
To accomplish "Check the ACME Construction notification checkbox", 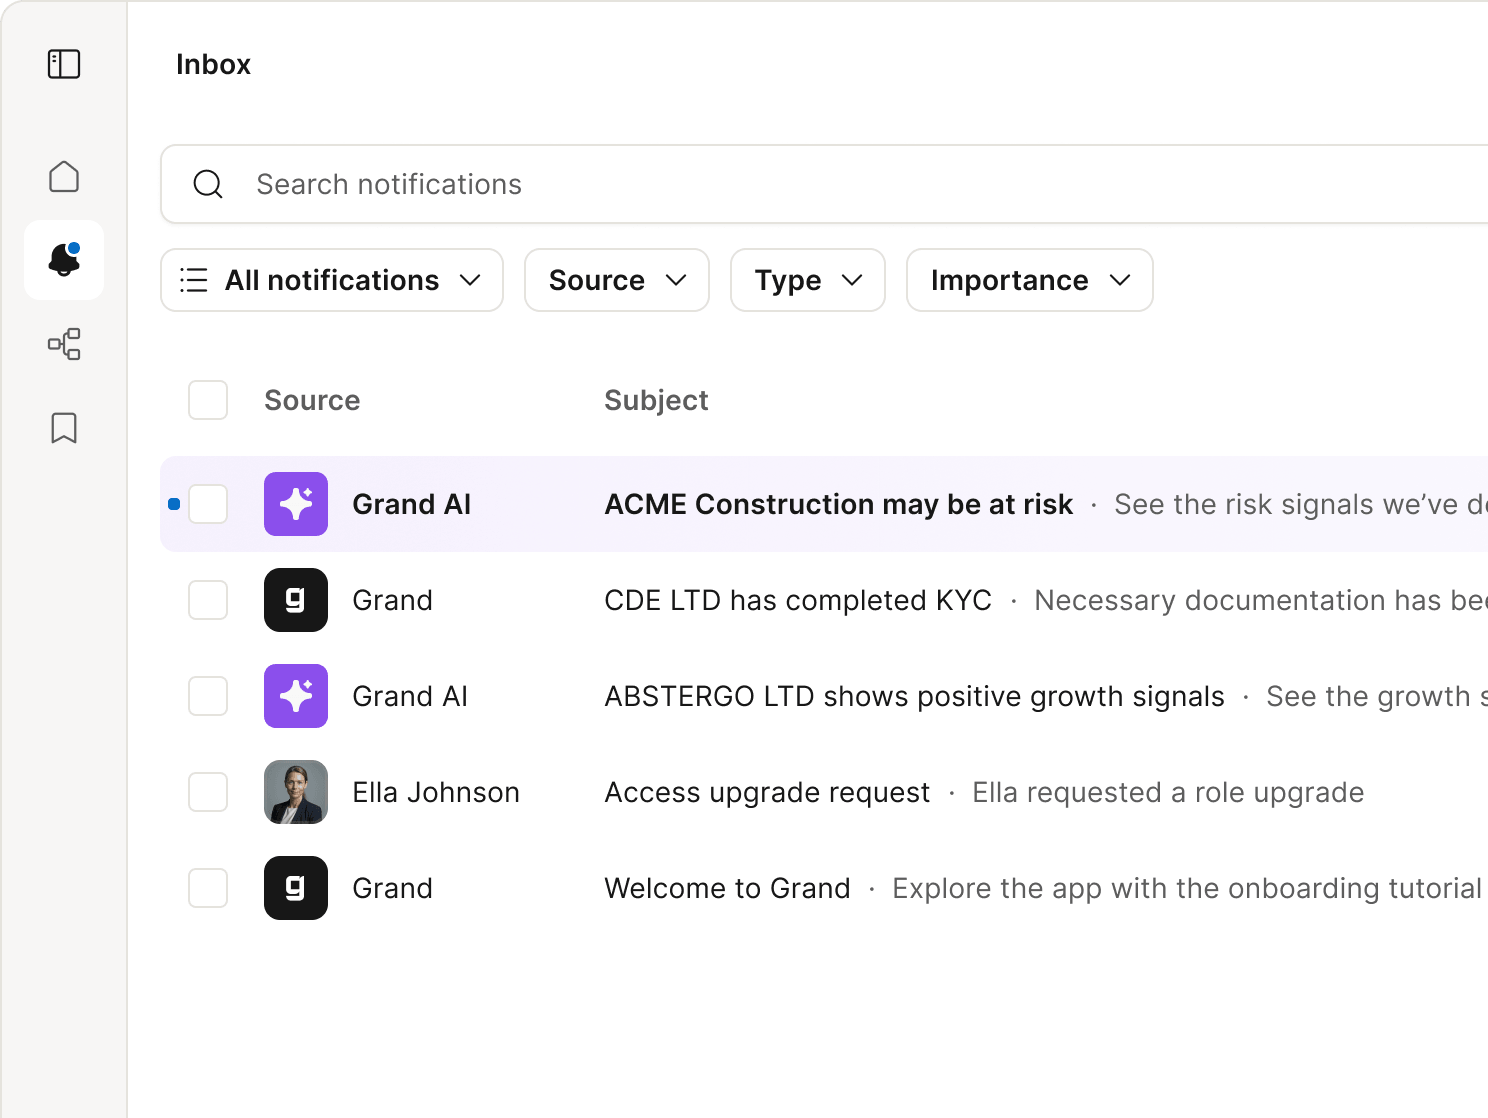I will click(208, 504).
